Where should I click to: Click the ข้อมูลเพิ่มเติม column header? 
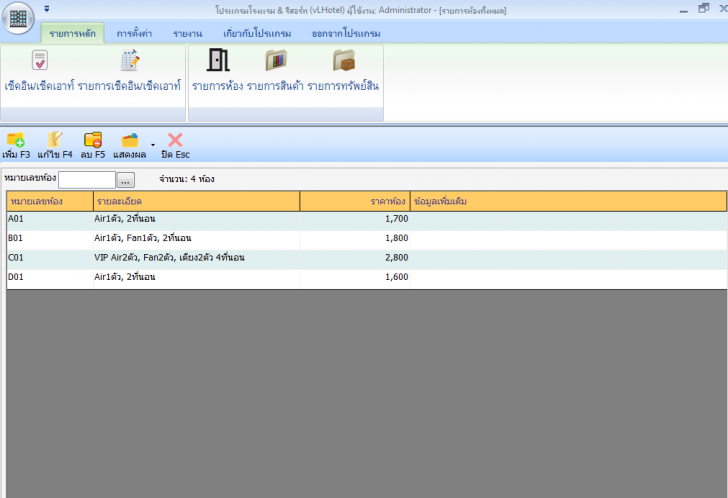click(568, 201)
